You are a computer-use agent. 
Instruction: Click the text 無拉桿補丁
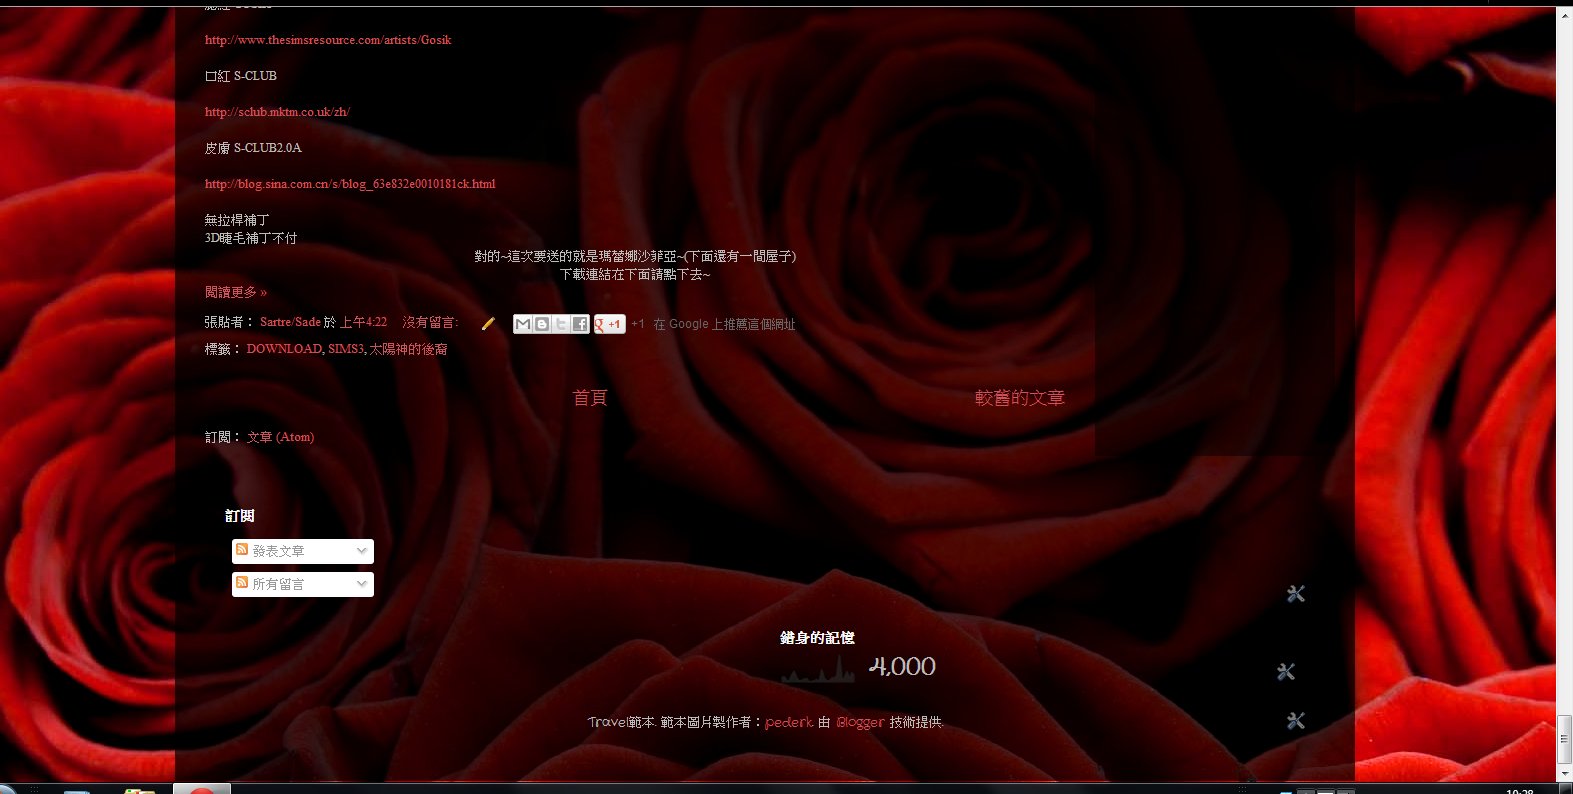coord(237,220)
